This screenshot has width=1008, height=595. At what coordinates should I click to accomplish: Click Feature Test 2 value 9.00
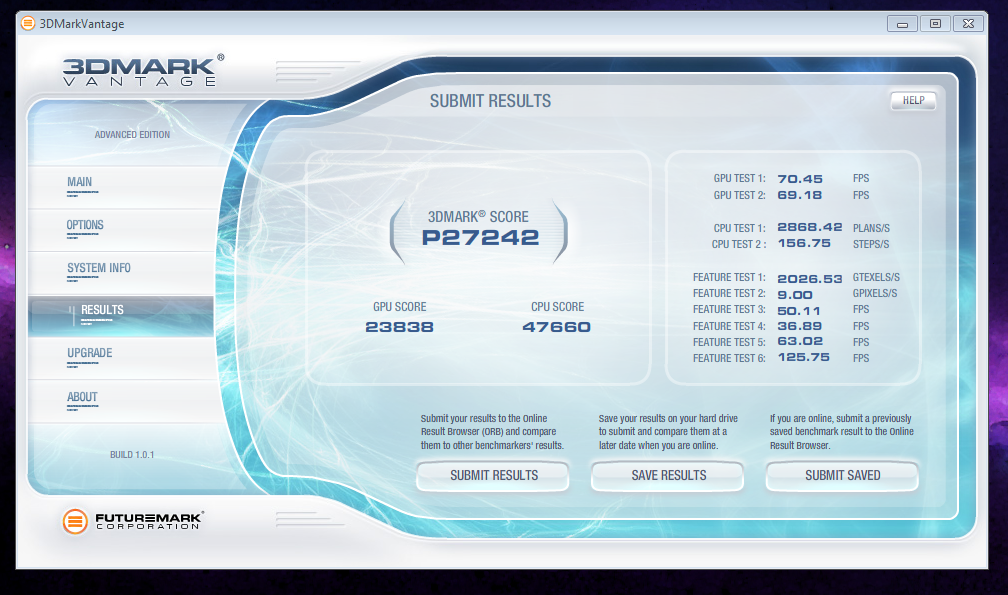795,295
